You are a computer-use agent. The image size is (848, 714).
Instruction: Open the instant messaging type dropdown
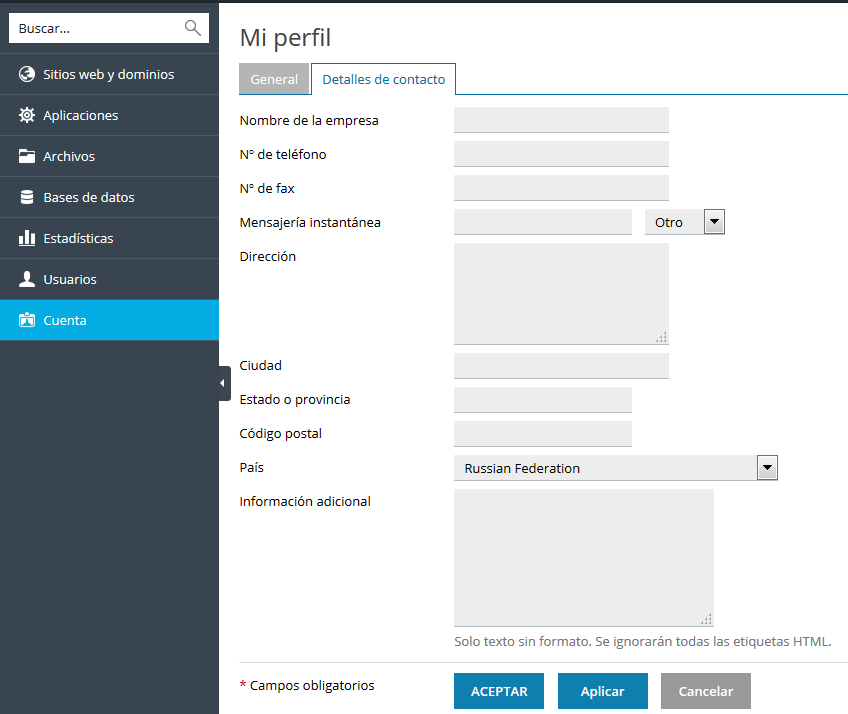[x=684, y=222]
